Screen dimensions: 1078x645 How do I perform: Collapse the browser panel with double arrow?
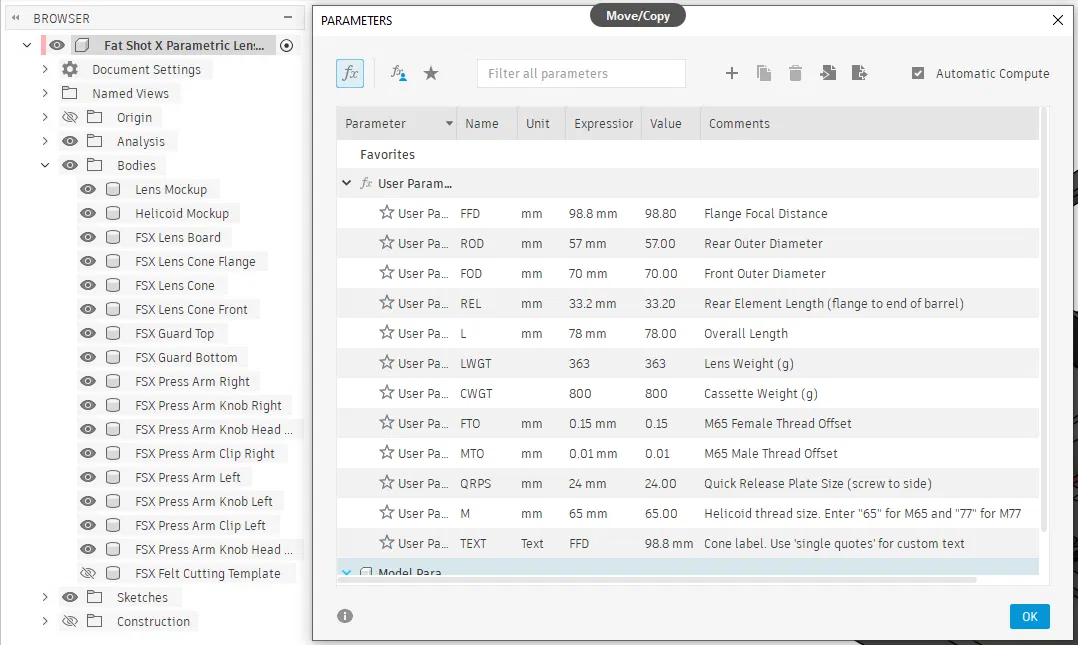(15, 19)
